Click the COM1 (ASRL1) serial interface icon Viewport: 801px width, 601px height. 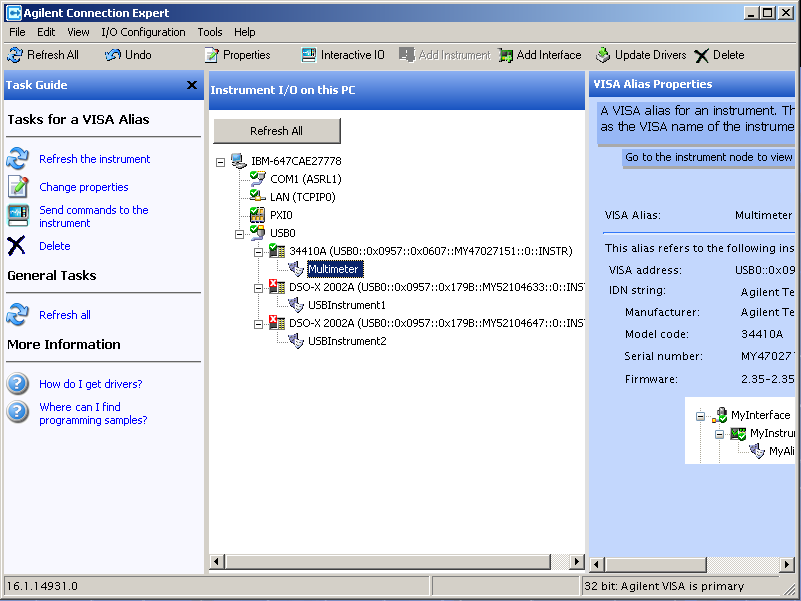(x=257, y=179)
